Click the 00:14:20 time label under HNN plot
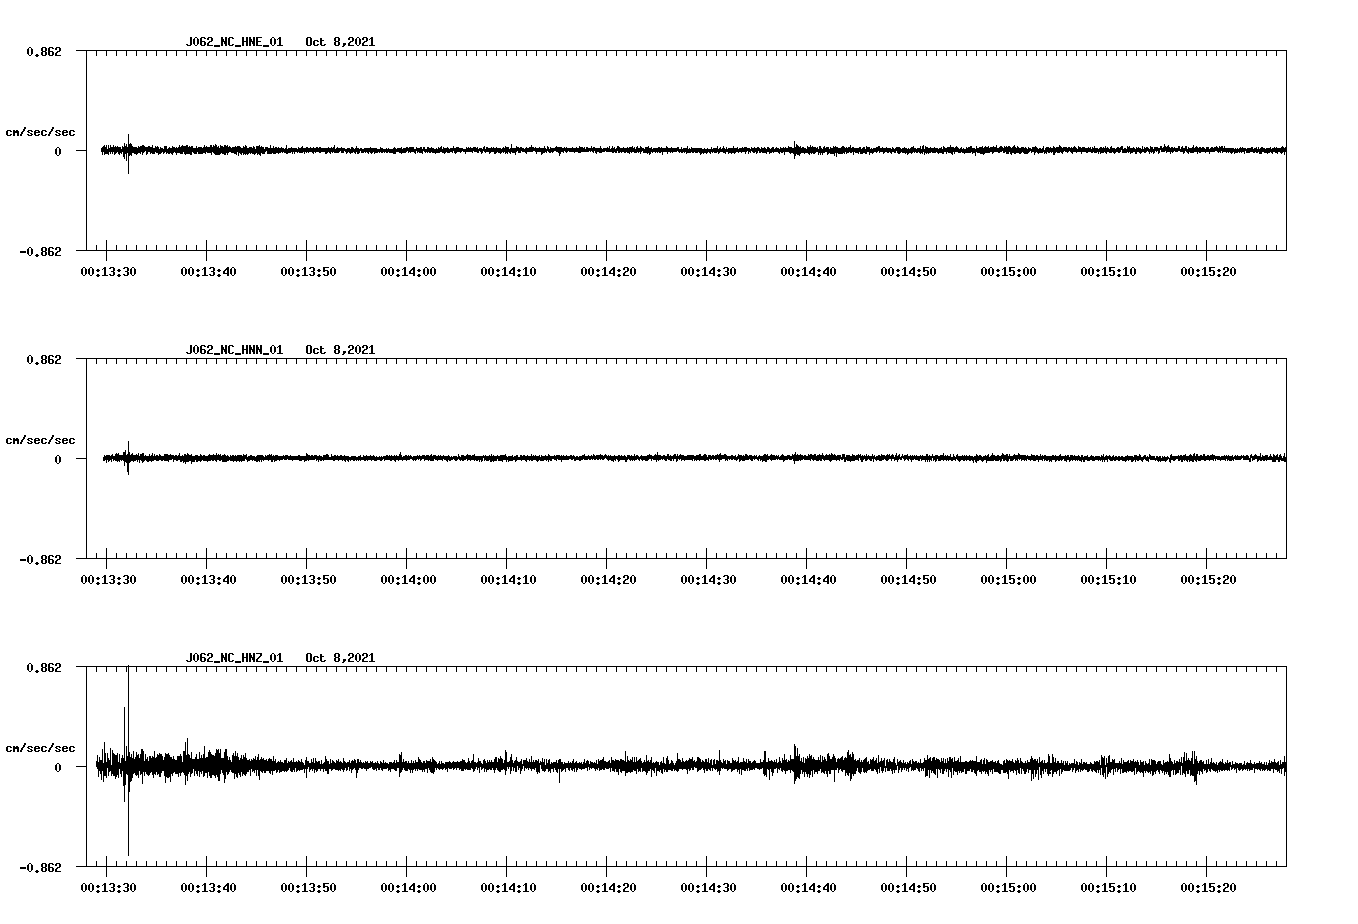1358x924 pixels. 608,580
